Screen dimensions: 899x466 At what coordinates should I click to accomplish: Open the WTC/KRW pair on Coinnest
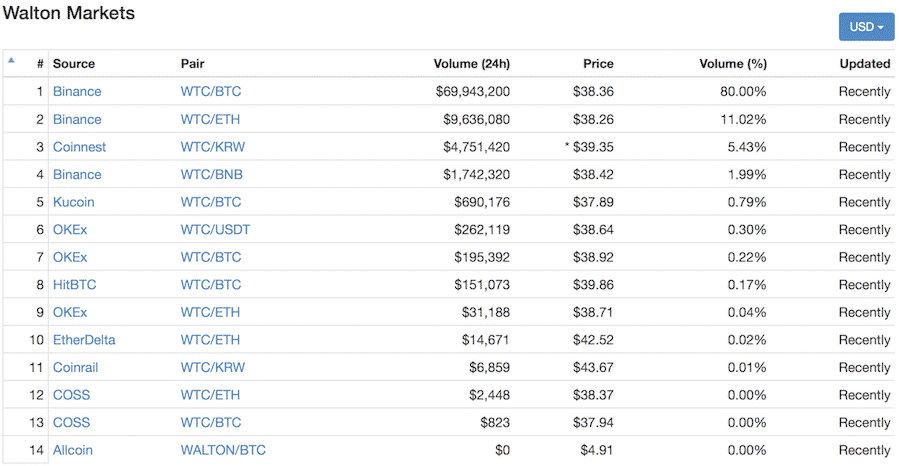point(213,147)
